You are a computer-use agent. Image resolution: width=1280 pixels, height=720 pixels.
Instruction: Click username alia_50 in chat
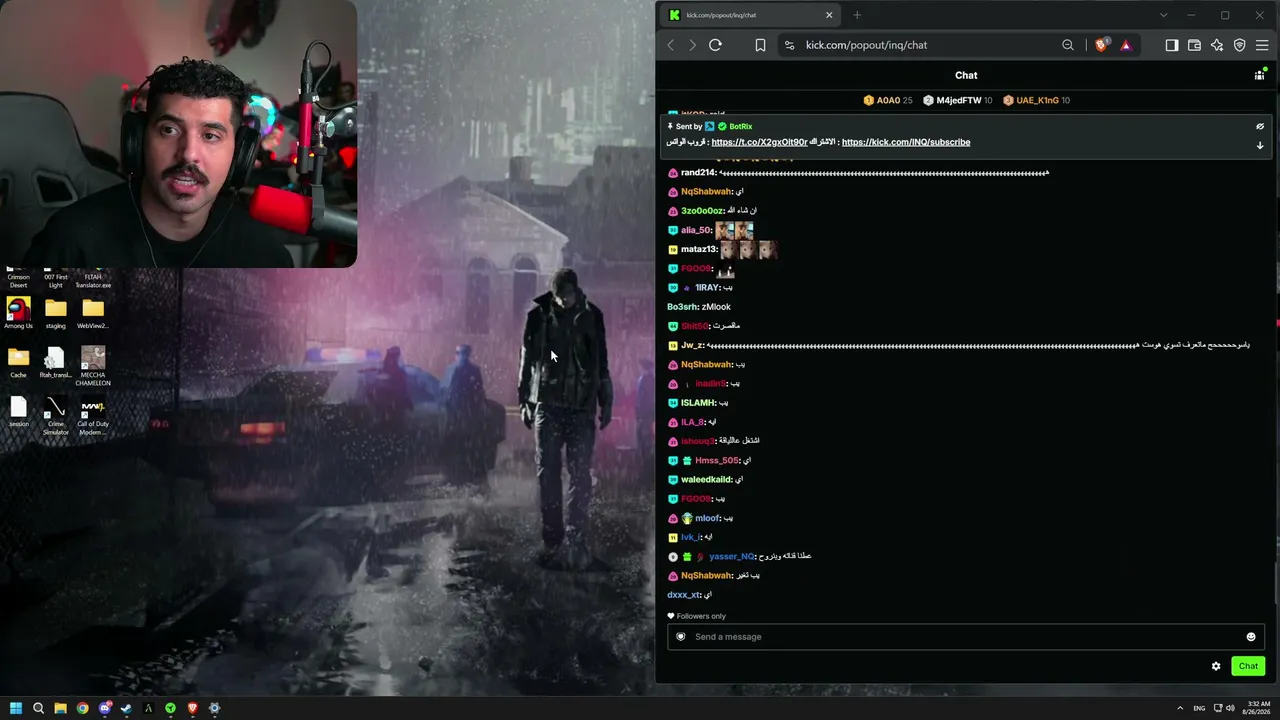click(696, 230)
